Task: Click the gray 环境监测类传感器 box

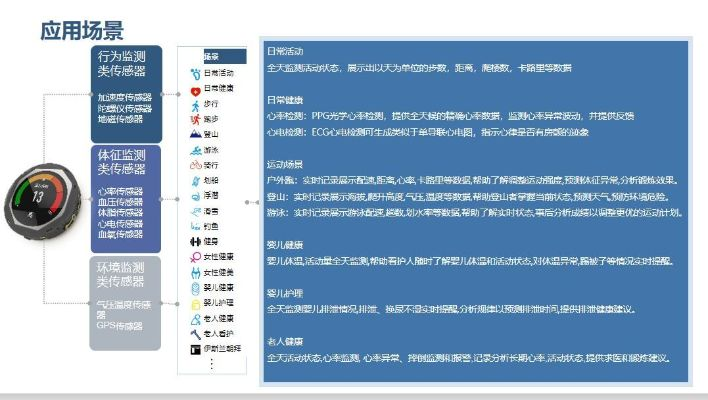Action: [125, 302]
